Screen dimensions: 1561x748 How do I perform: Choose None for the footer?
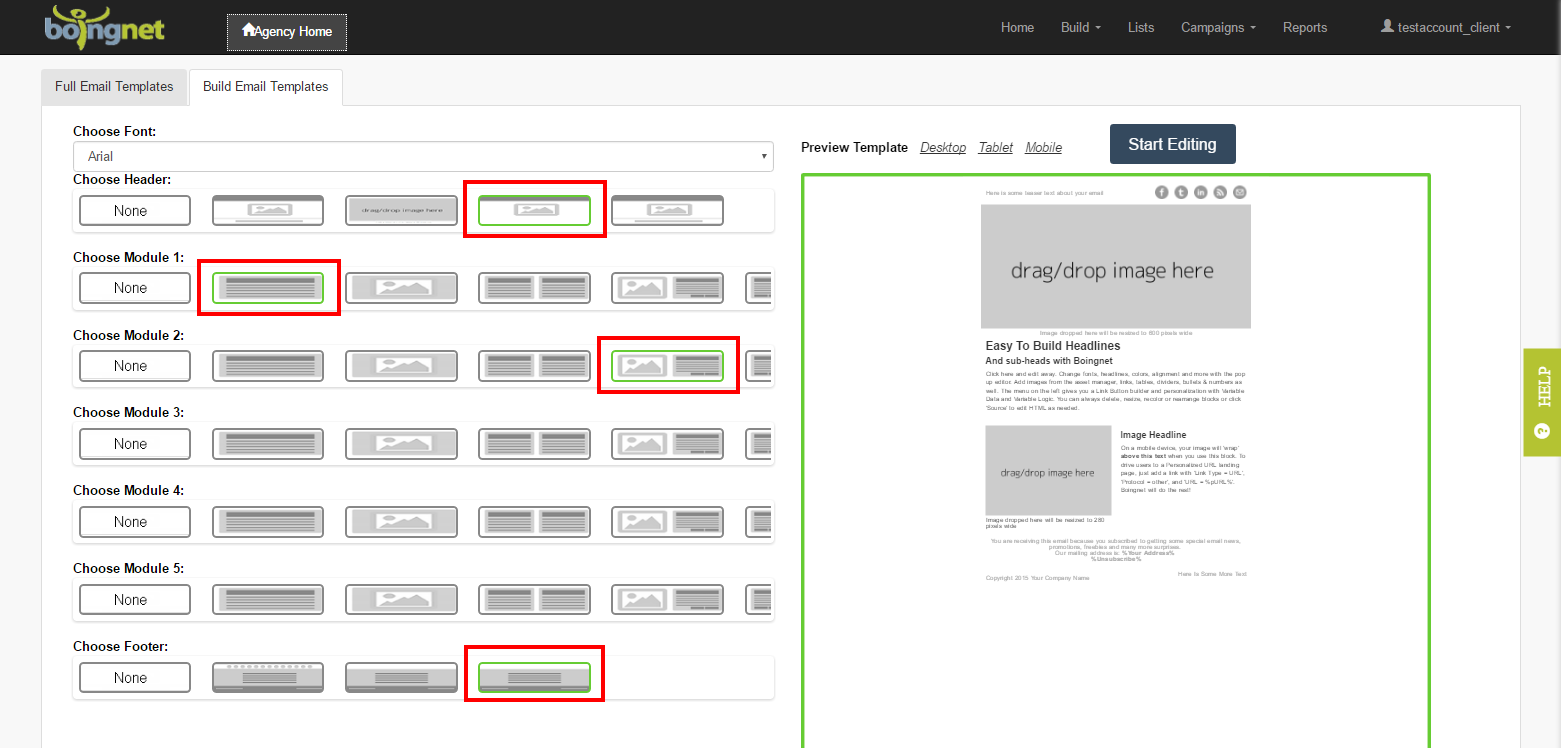[x=134, y=678]
